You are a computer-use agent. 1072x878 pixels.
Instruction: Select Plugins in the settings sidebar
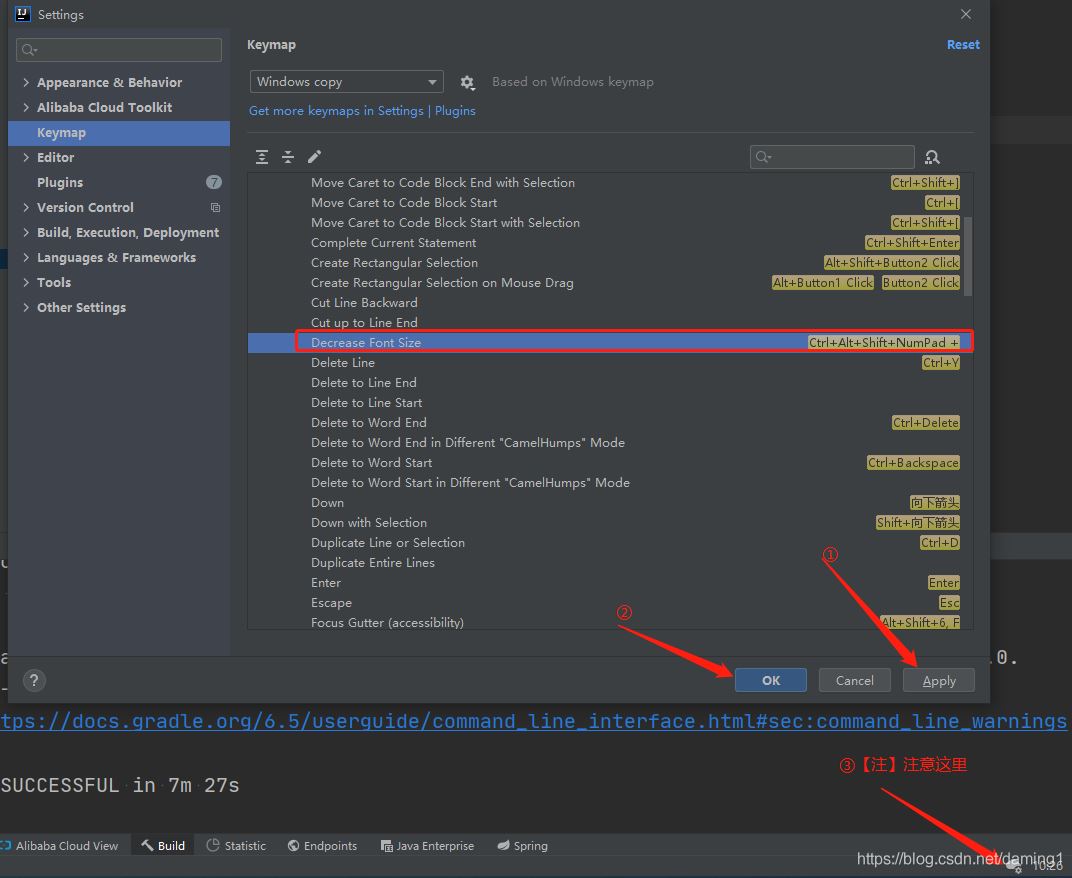tap(60, 182)
